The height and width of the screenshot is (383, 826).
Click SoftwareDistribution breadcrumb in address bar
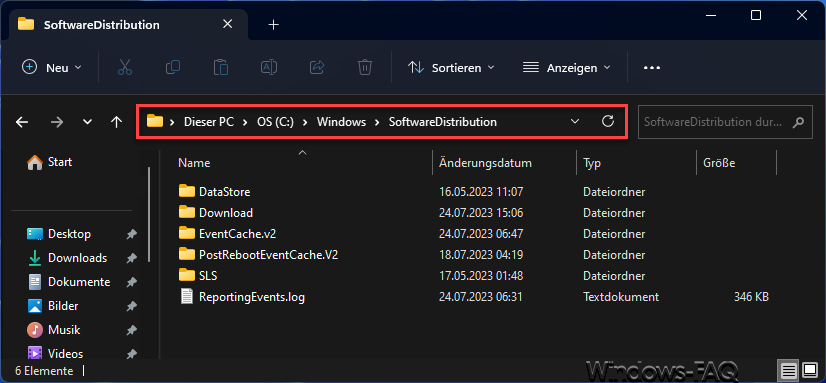pos(442,122)
